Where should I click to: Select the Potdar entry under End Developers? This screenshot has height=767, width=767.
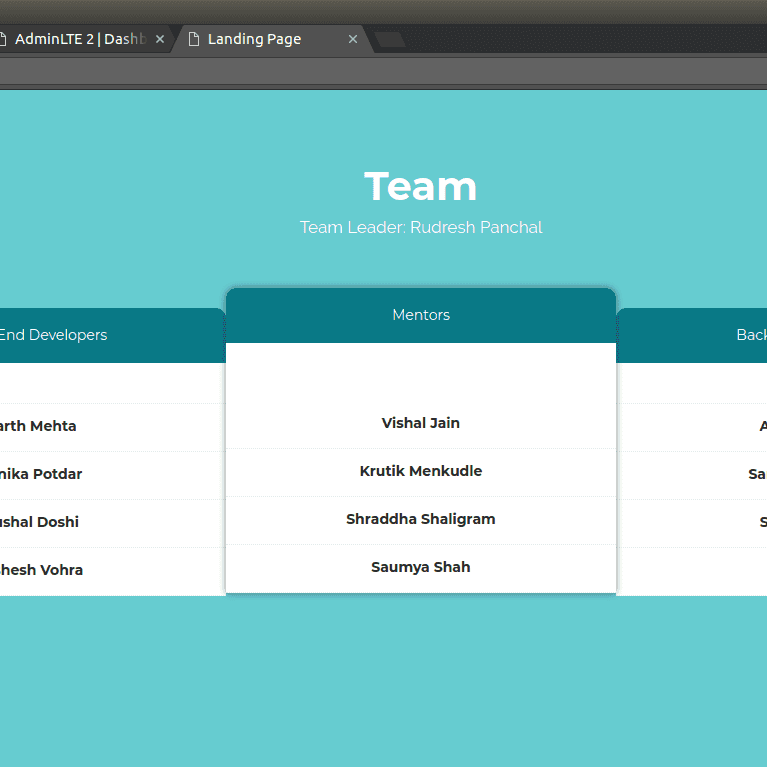tap(41, 474)
